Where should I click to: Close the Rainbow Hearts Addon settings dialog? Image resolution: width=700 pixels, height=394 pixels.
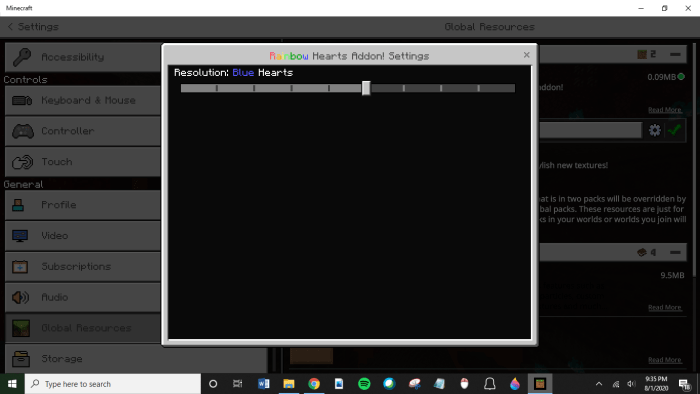(526, 55)
